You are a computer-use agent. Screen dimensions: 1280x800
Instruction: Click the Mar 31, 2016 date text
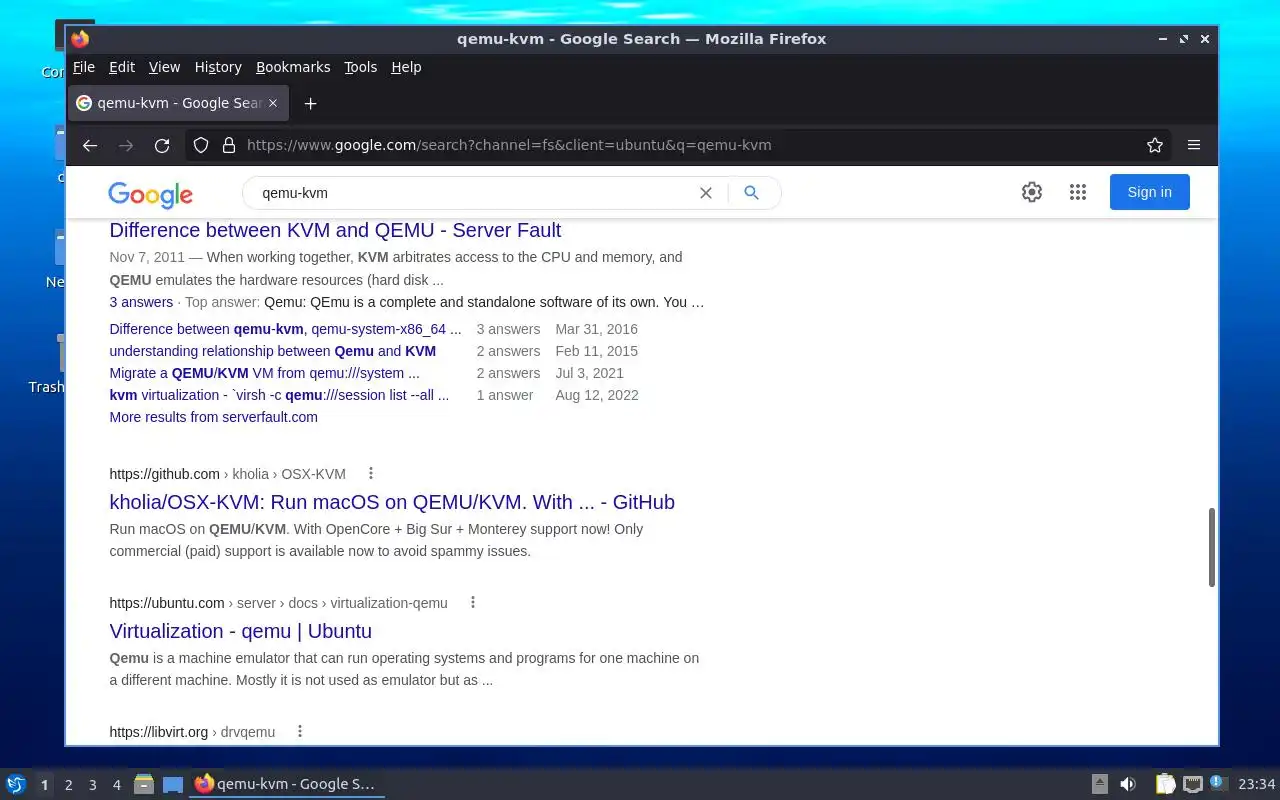(596, 329)
